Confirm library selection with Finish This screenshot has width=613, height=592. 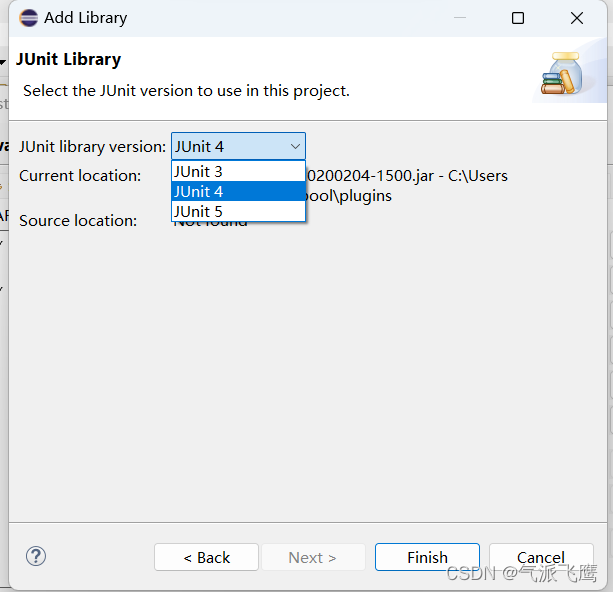[427, 557]
